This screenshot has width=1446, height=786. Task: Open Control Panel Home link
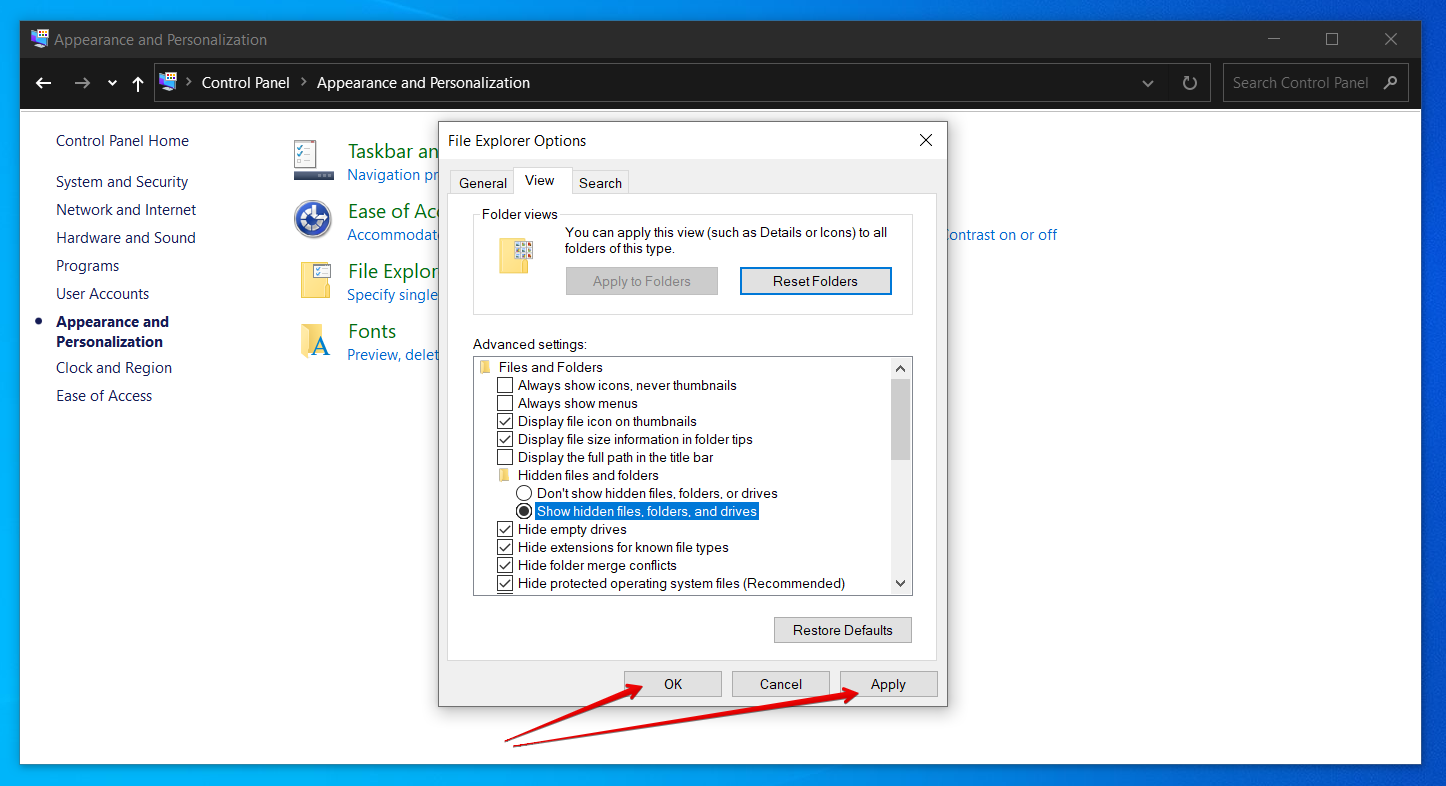point(122,141)
